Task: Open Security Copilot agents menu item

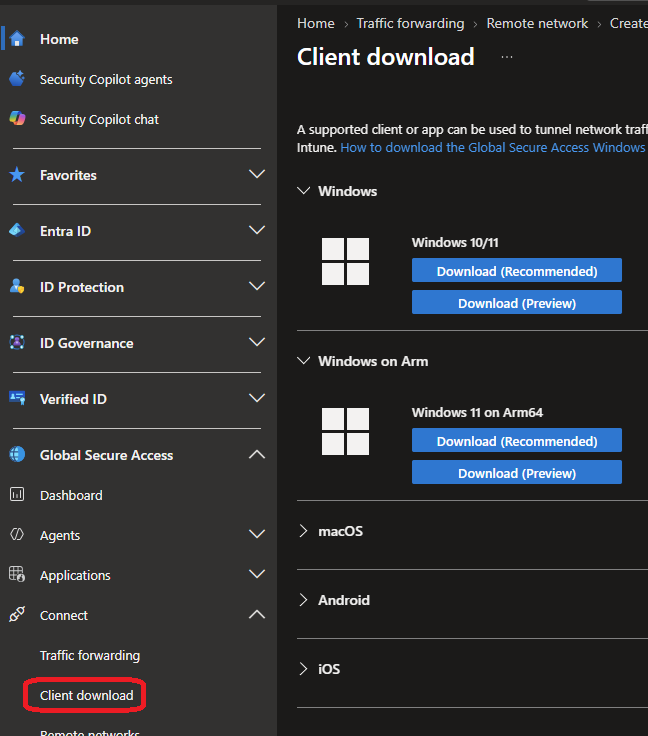Action: point(106,80)
